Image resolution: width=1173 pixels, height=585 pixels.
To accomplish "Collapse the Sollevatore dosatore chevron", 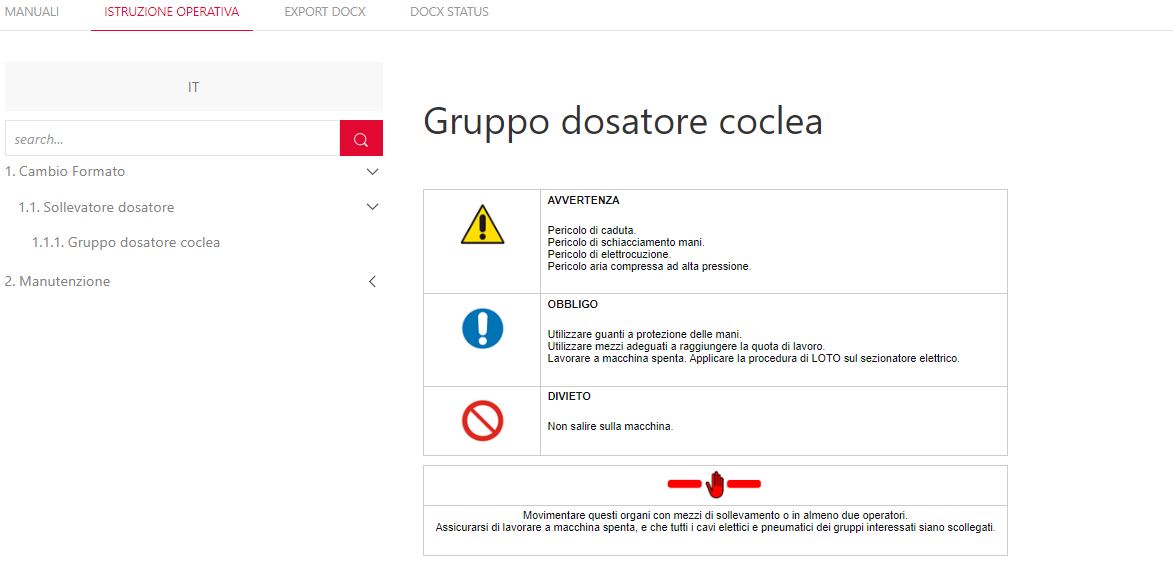I will [x=372, y=207].
